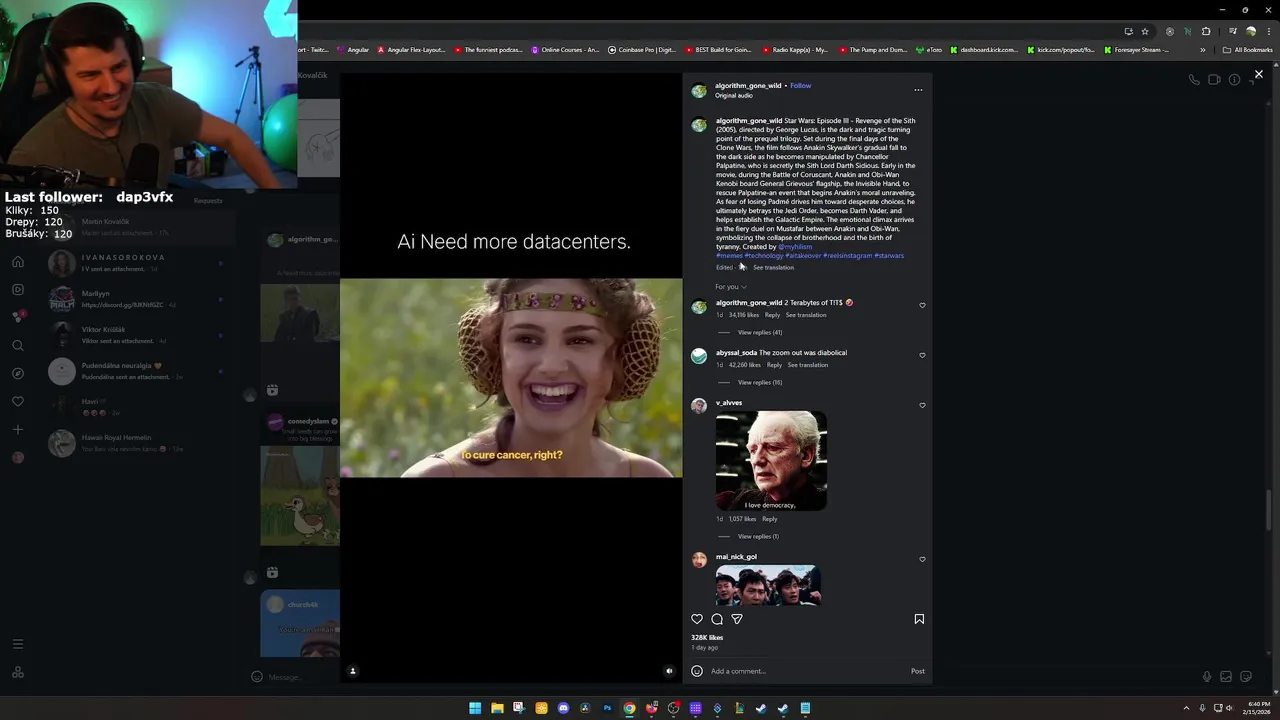
Task: Save the post with the bookmark icon
Action: point(919,619)
